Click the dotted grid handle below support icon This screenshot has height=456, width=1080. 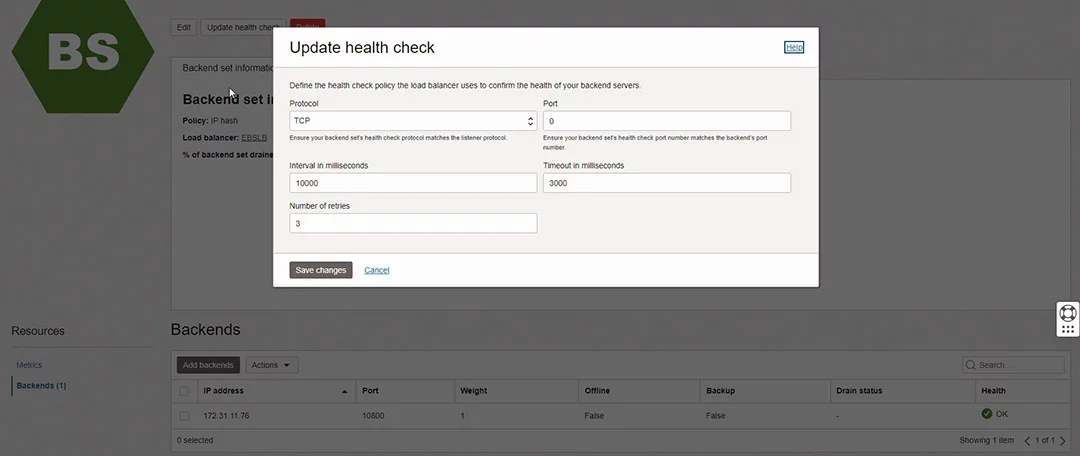1068,329
